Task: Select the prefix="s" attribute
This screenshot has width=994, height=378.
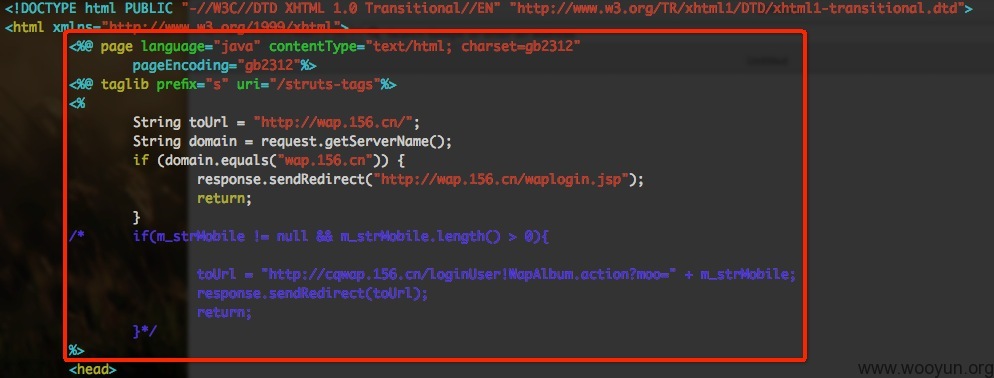Action: (x=192, y=85)
